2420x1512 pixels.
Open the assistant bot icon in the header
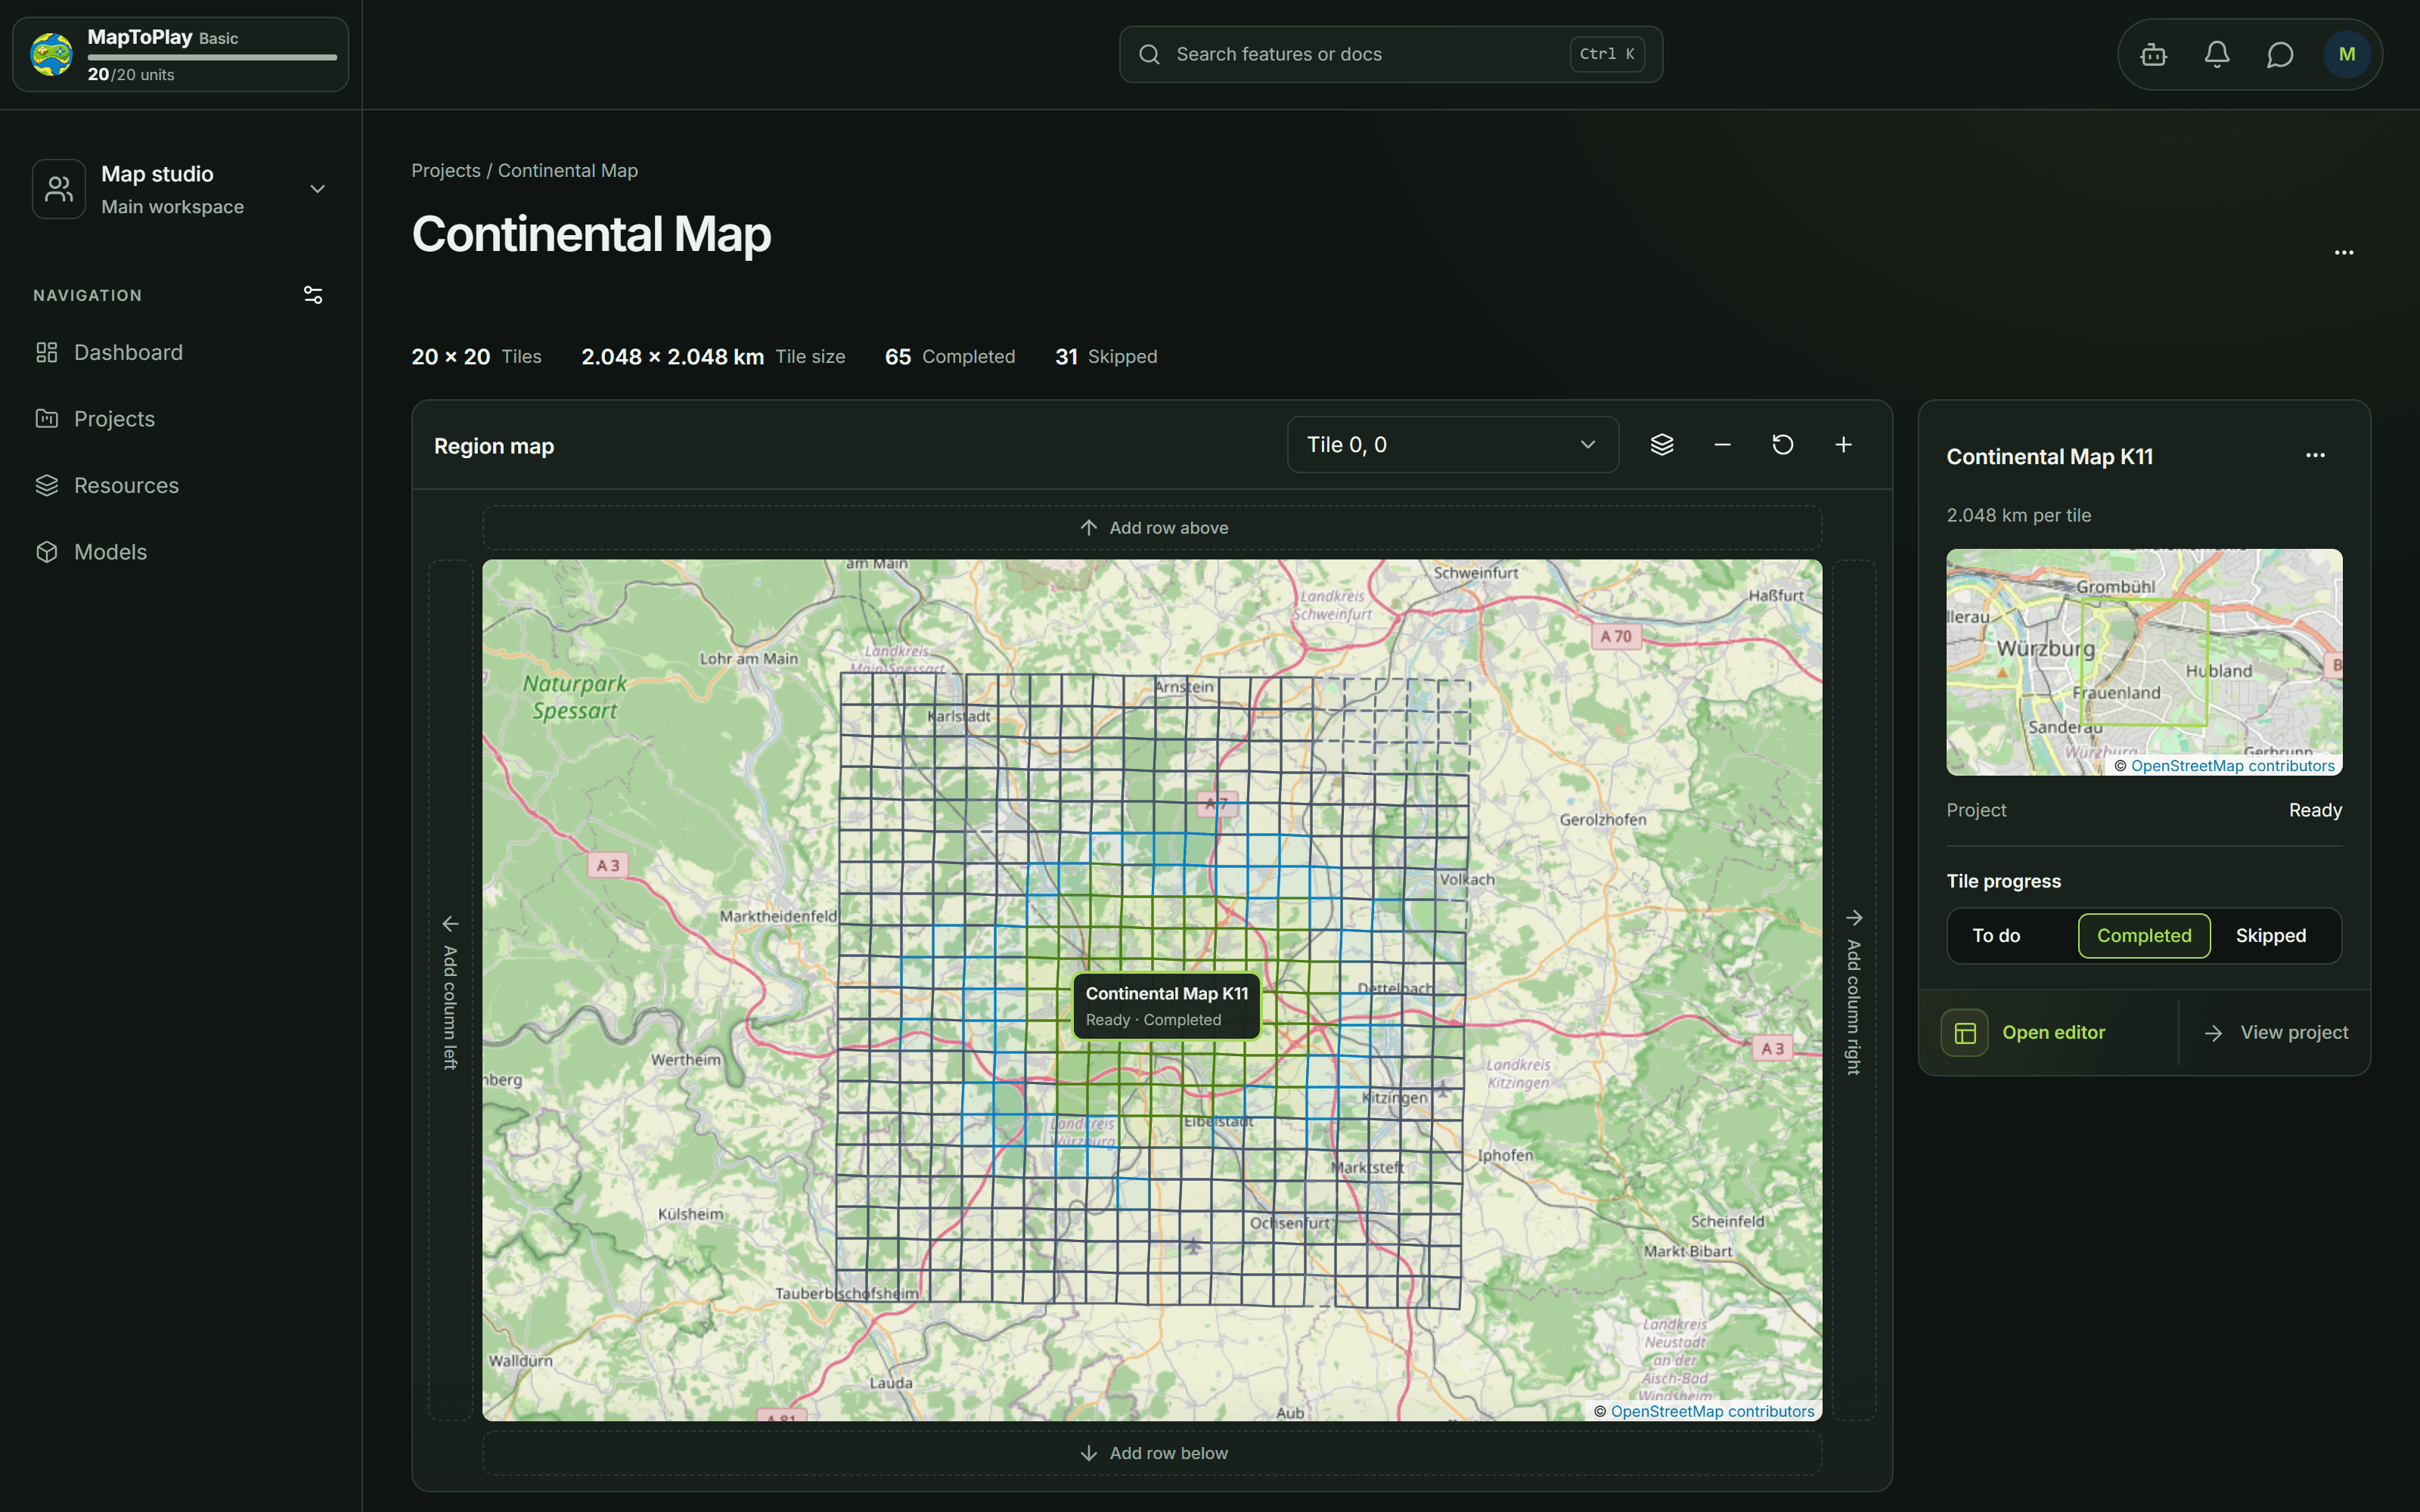coord(2153,55)
